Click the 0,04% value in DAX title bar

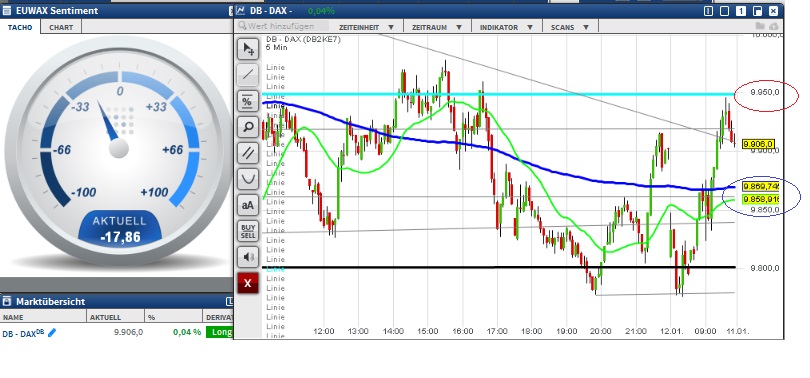[x=321, y=11]
